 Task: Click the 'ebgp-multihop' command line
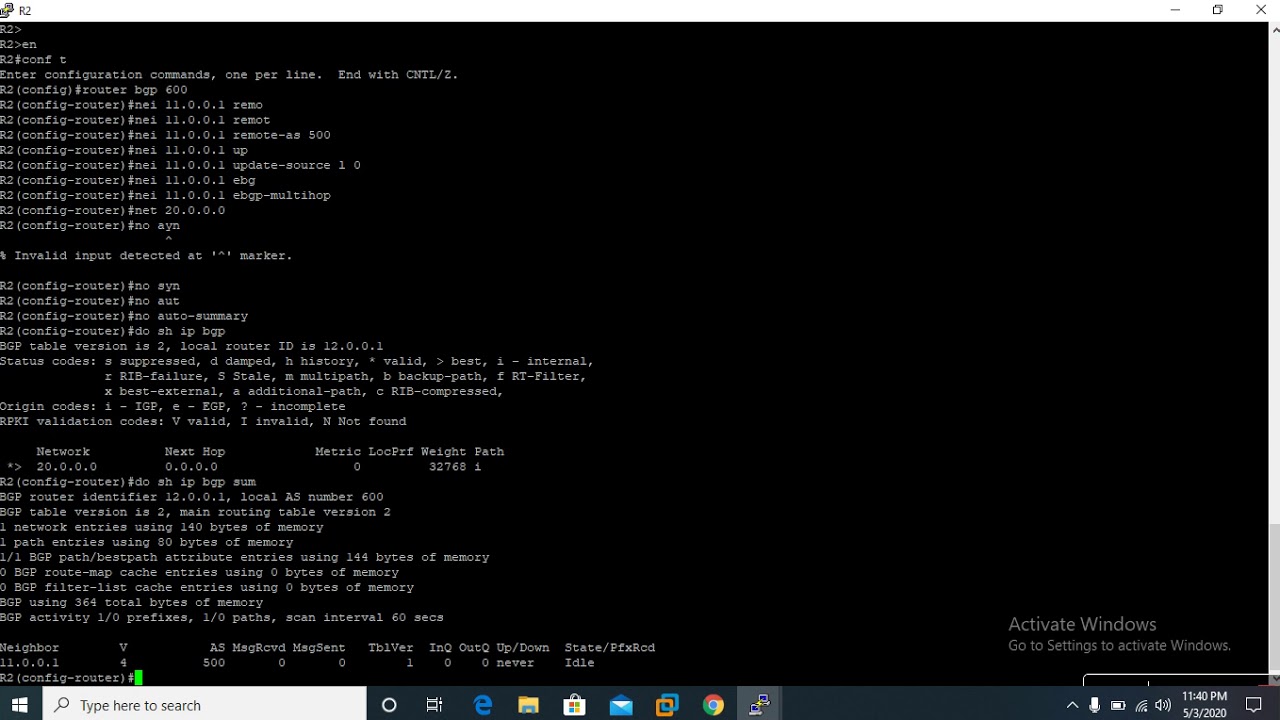tap(165, 195)
